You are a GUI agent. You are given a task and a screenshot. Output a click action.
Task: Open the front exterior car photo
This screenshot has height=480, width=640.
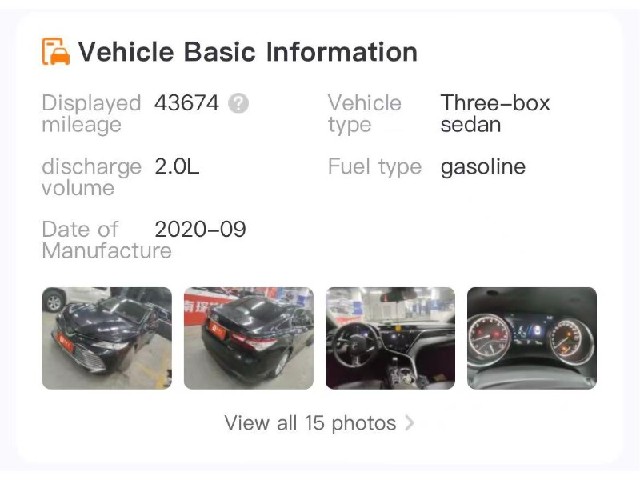[x=107, y=338]
